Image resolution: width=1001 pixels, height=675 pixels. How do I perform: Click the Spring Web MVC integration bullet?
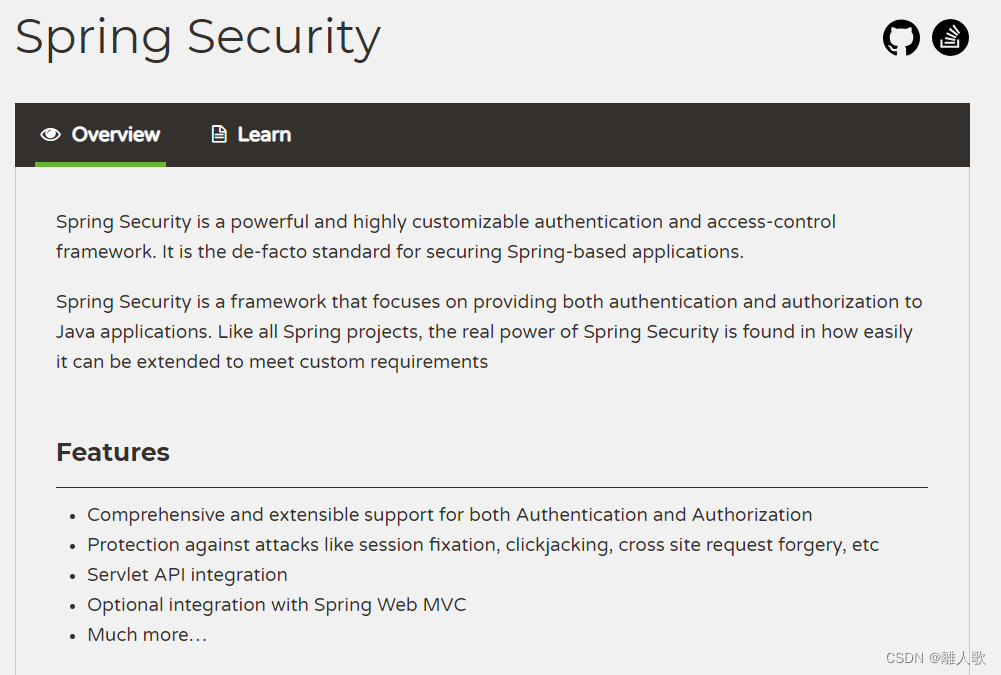pos(277,604)
